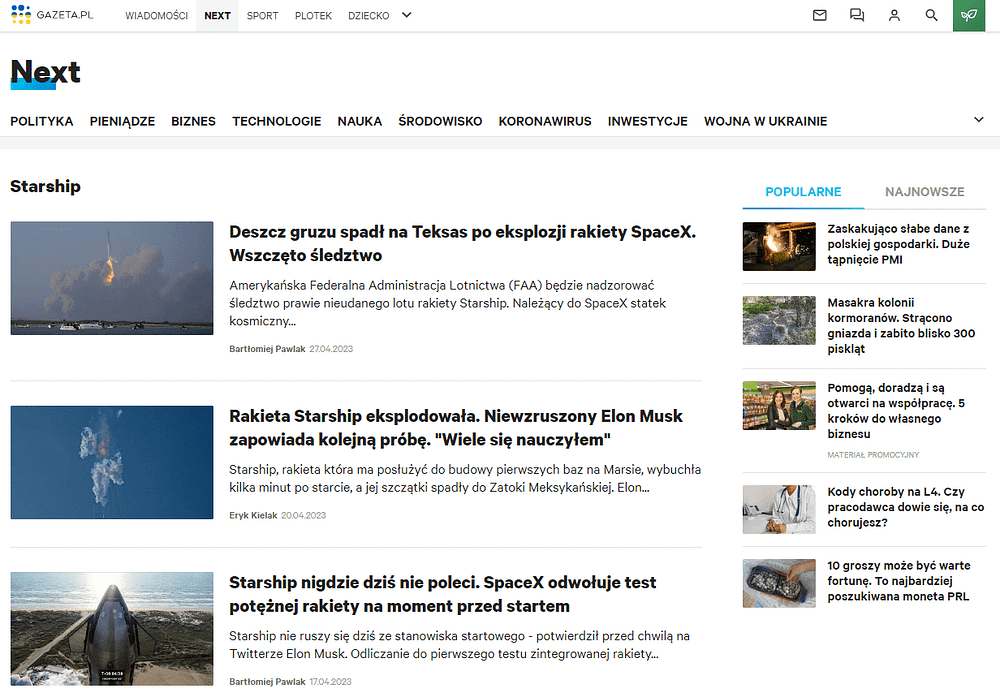This screenshot has width=1000, height=692.
Task: Open 'Pomogą, doradzą i są otwarci' article
Action: [896, 411]
